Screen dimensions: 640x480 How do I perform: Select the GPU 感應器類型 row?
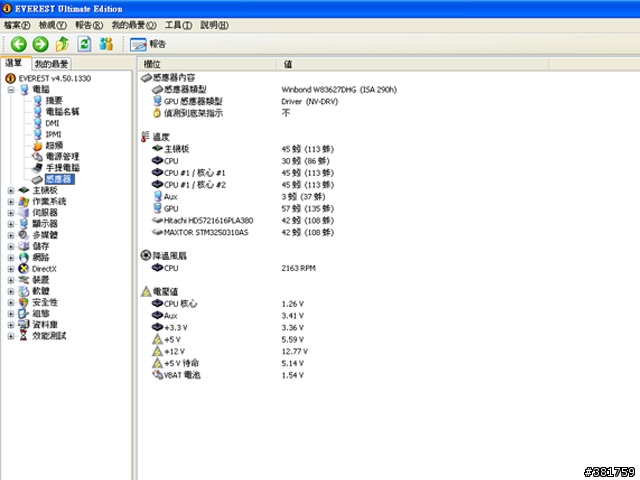(245, 101)
